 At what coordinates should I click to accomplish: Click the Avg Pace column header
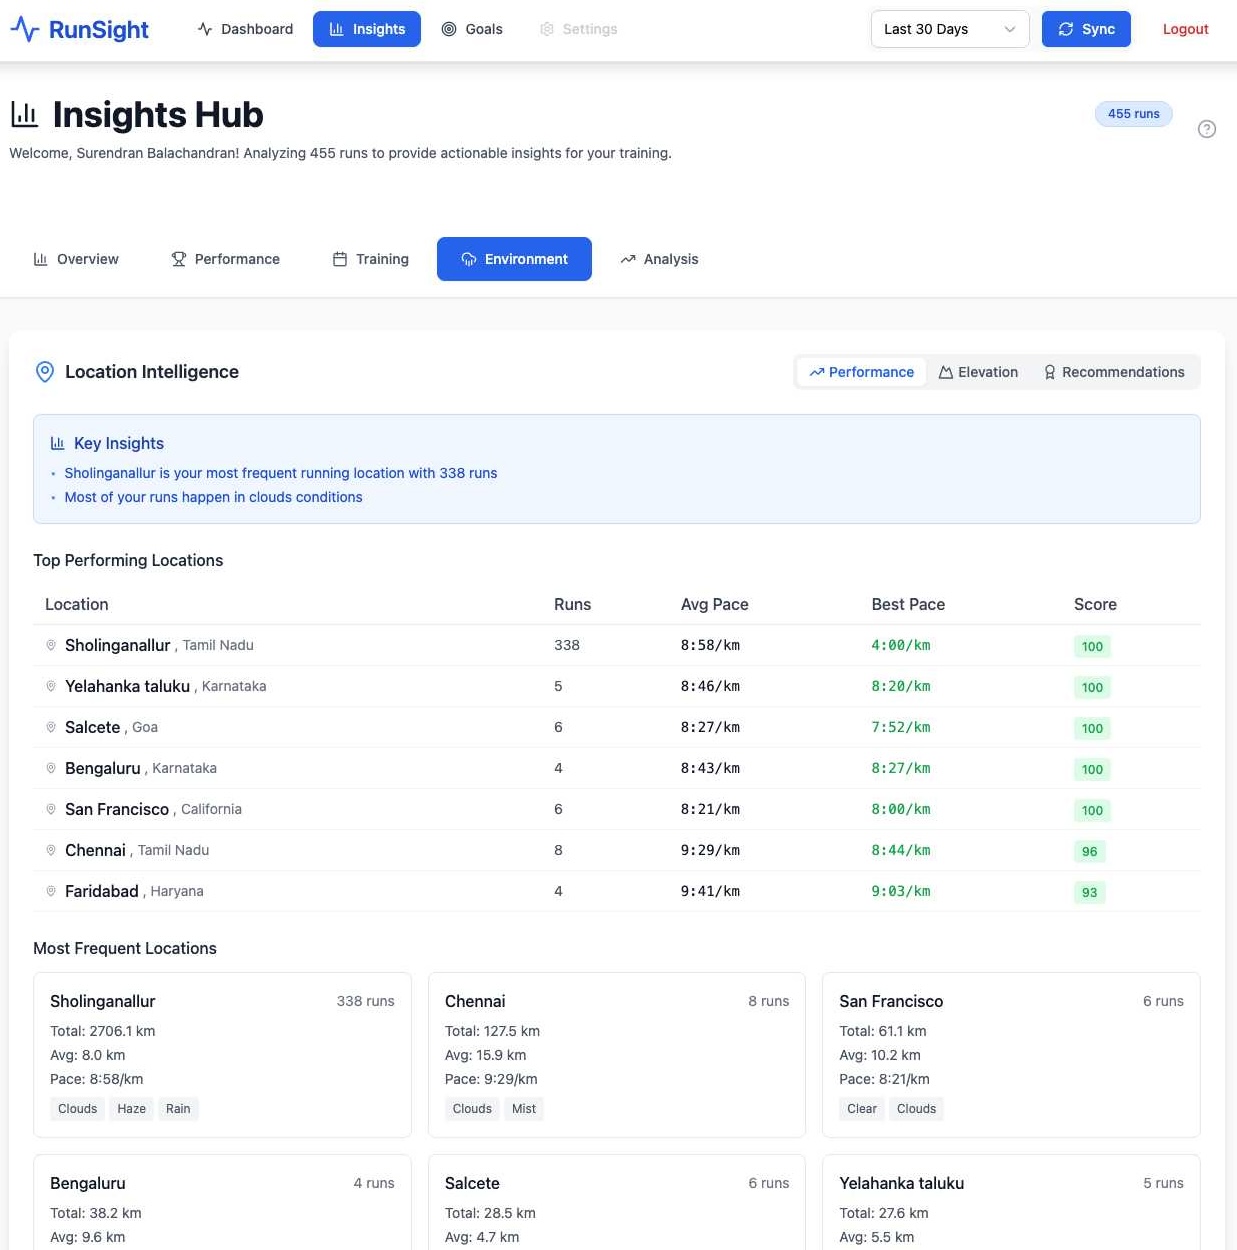714,604
